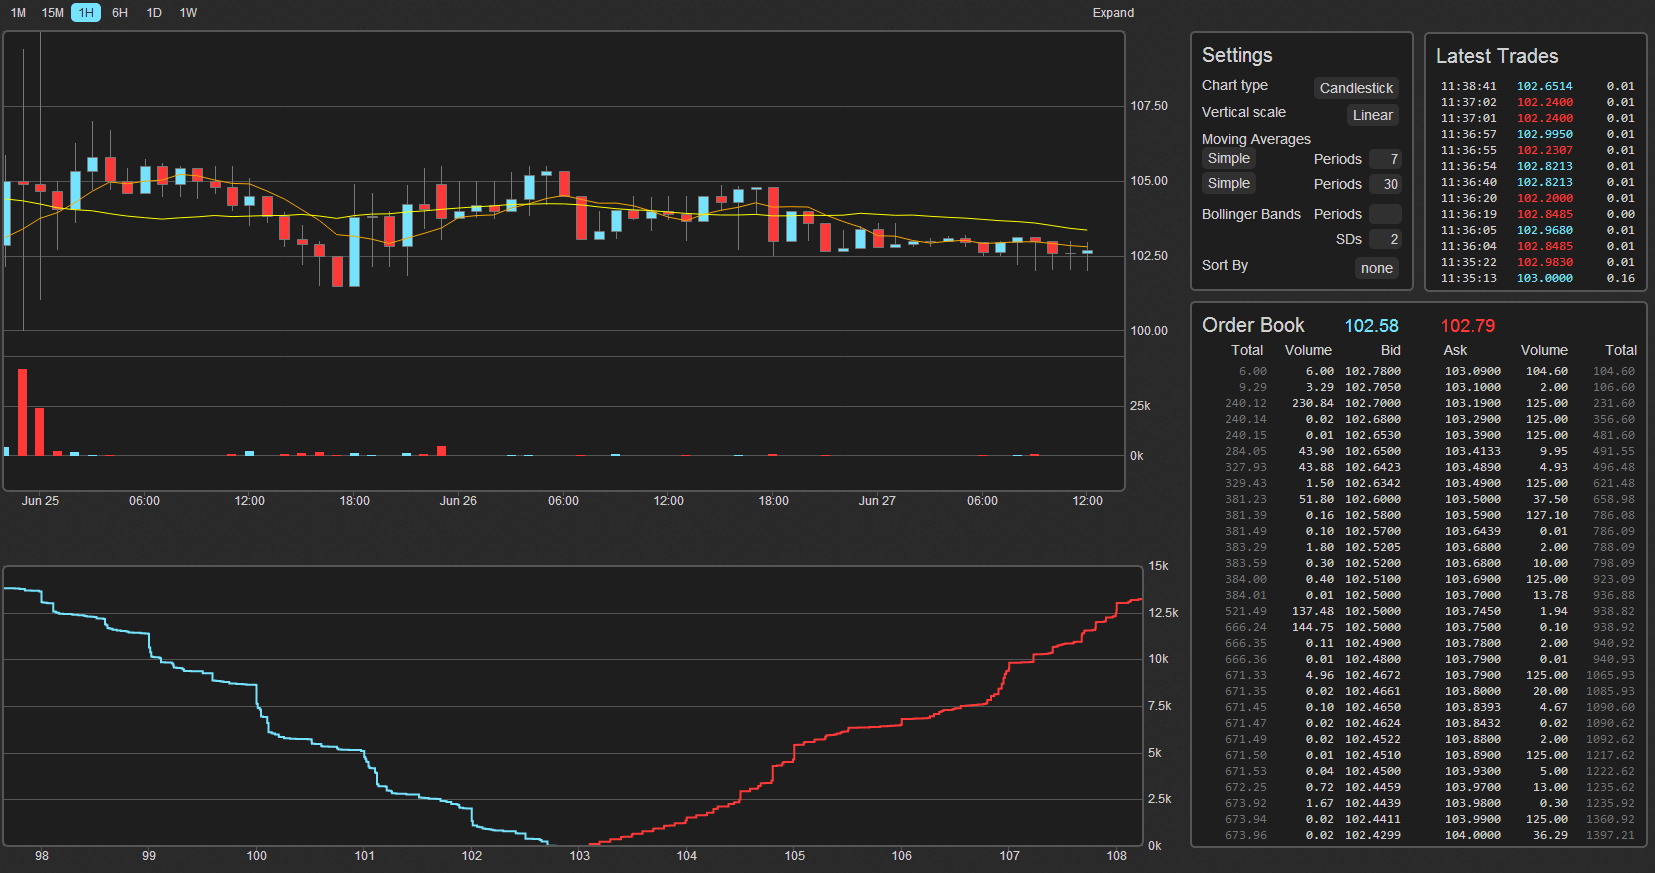Open second Simple moving average type dropdown
Viewport: 1655px width, 873px height.
click(1229, 183)
